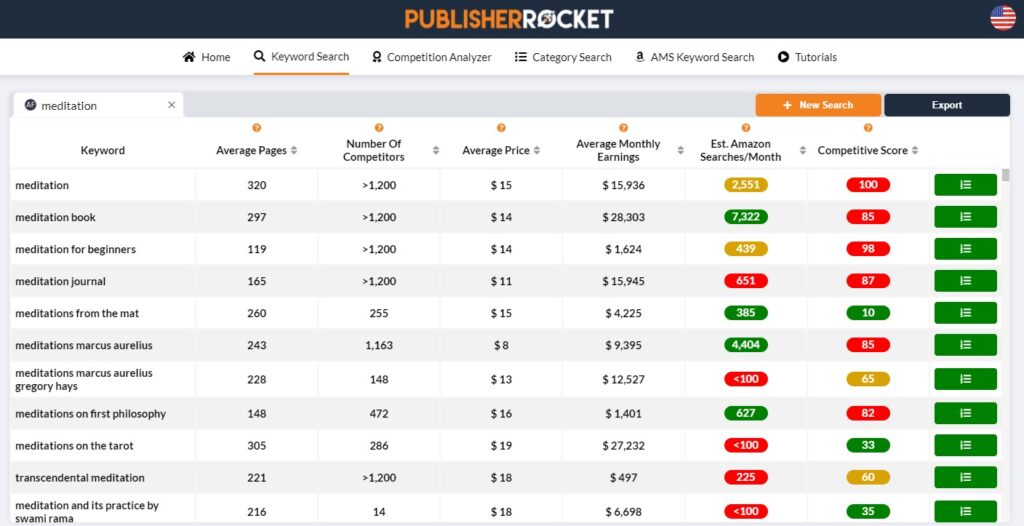Screen dimensions: 1024x526
Task: Click the 472 competitors value
Action: tap(379, 414)
